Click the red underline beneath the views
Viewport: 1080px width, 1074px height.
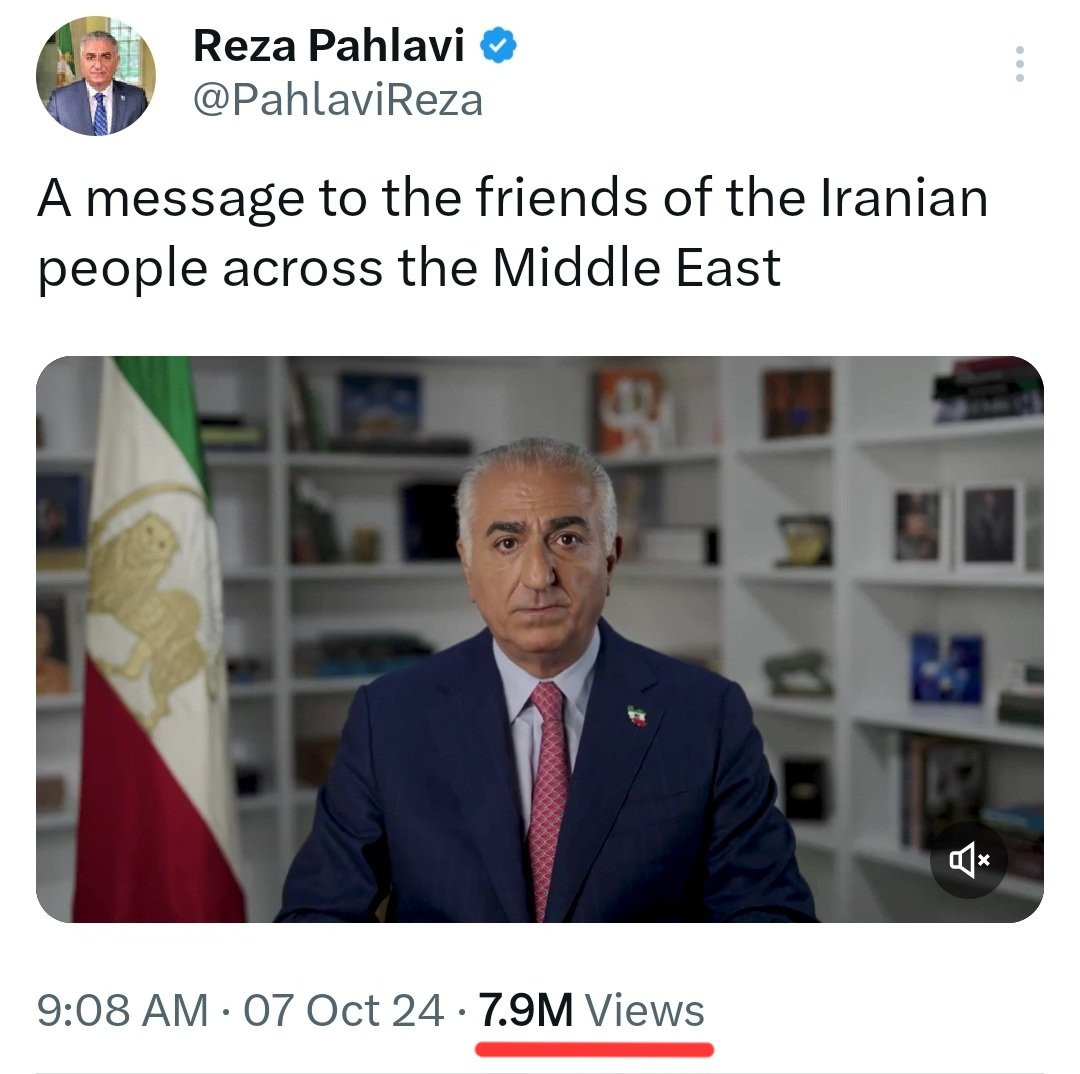pos(594,1050)
